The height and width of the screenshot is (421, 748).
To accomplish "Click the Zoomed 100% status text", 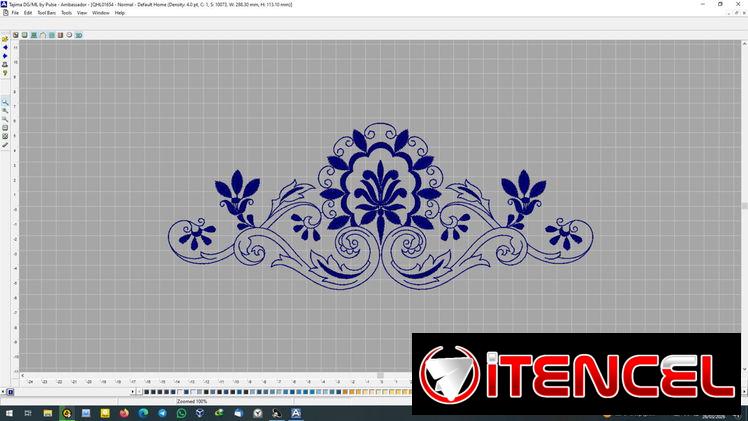I will 192,401.
